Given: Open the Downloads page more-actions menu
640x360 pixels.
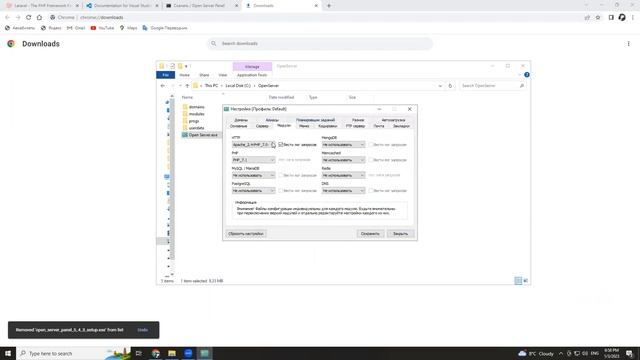Looking at the screenshot, I should click(629, 44).
